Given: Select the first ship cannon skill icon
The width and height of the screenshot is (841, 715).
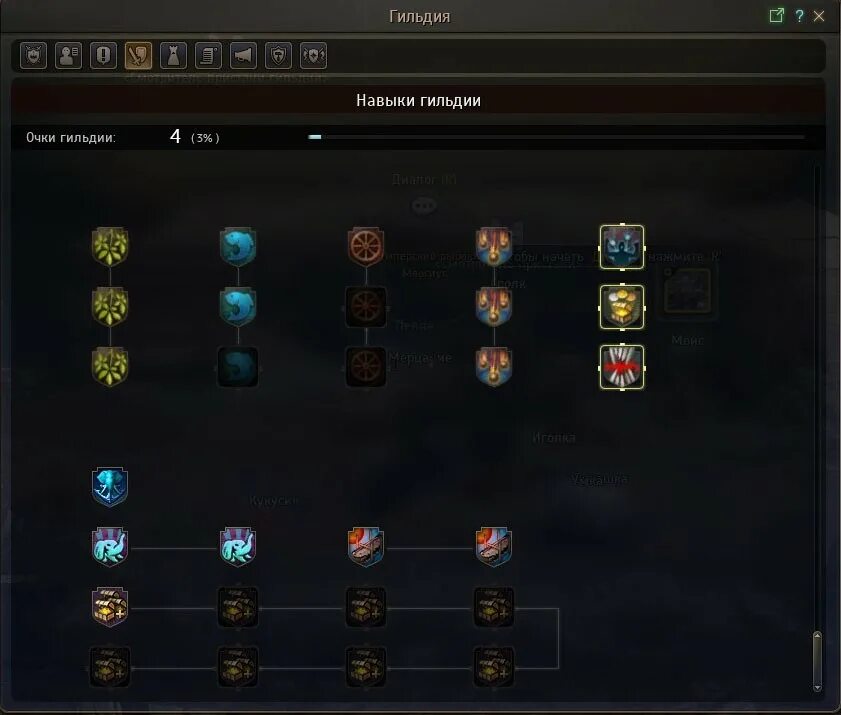Looking at the screenshot, I should pyautogui.click(x=366, y=547).
